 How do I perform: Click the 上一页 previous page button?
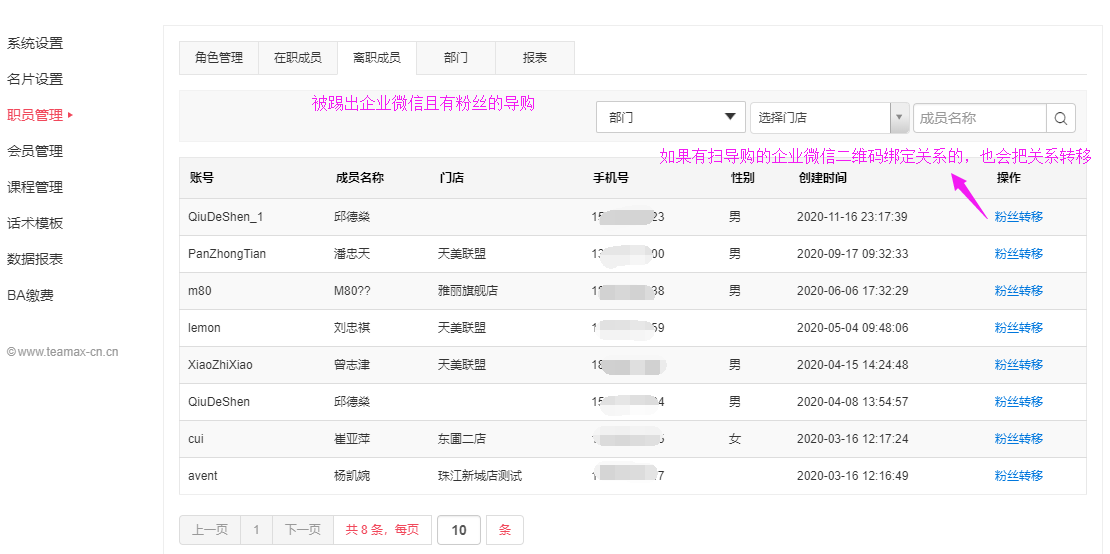[x=210, y=530]
